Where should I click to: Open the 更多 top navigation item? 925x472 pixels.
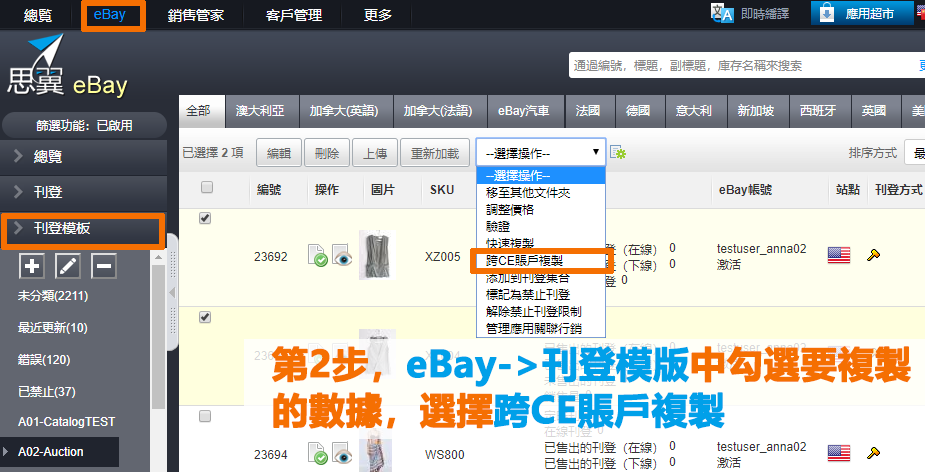pyautogui.click(x=378, y=15)
